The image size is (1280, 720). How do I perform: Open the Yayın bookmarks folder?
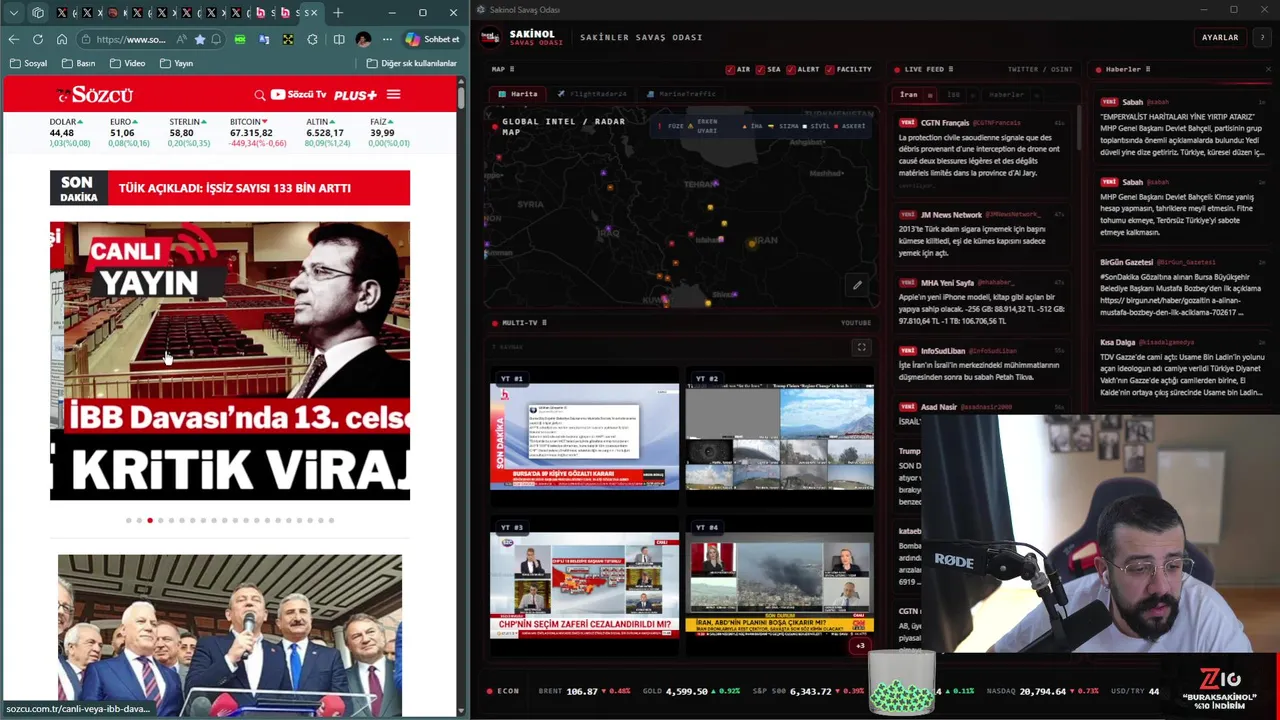[176, 63]
